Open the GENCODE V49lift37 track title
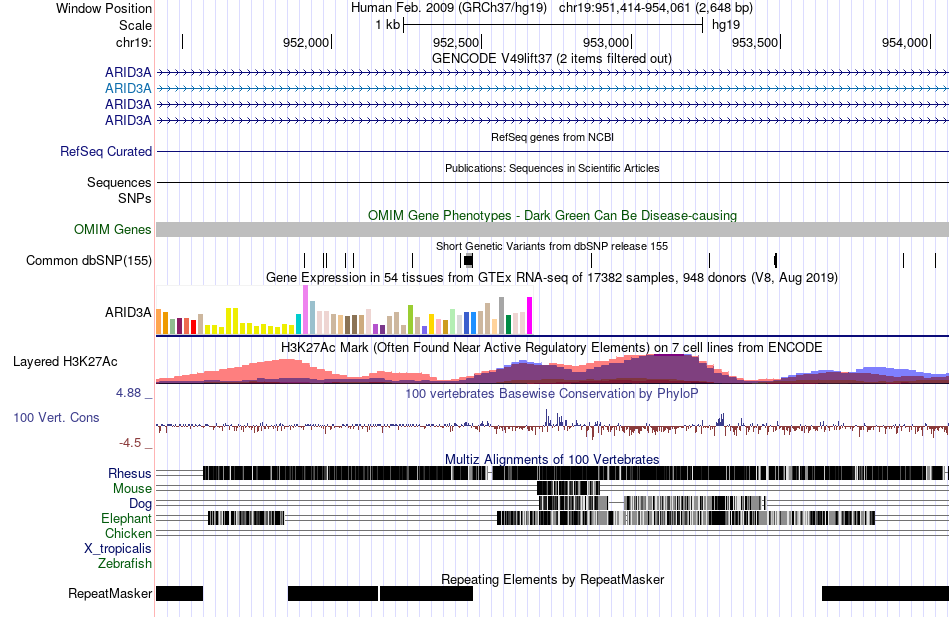950x617 pixels. (x=552, y=59)
